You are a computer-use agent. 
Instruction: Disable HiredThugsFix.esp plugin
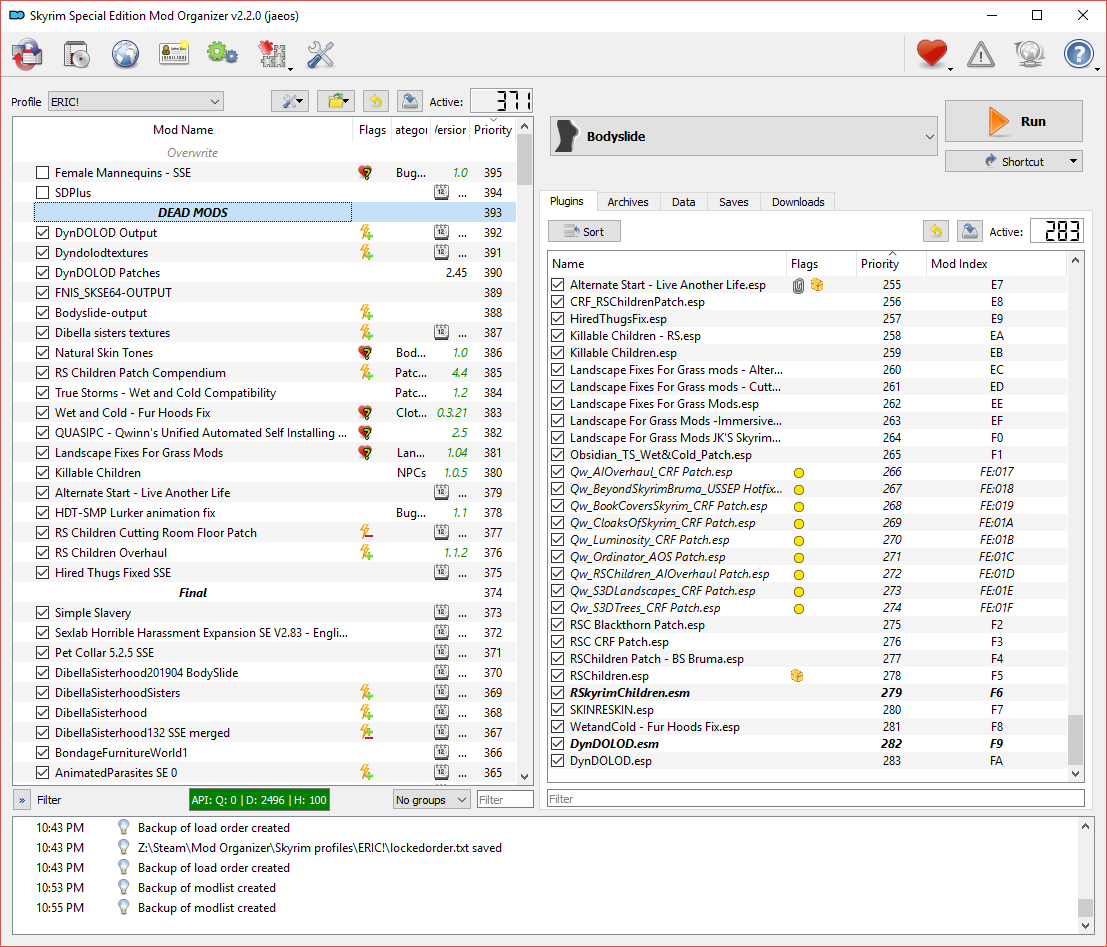pos(558,318)
